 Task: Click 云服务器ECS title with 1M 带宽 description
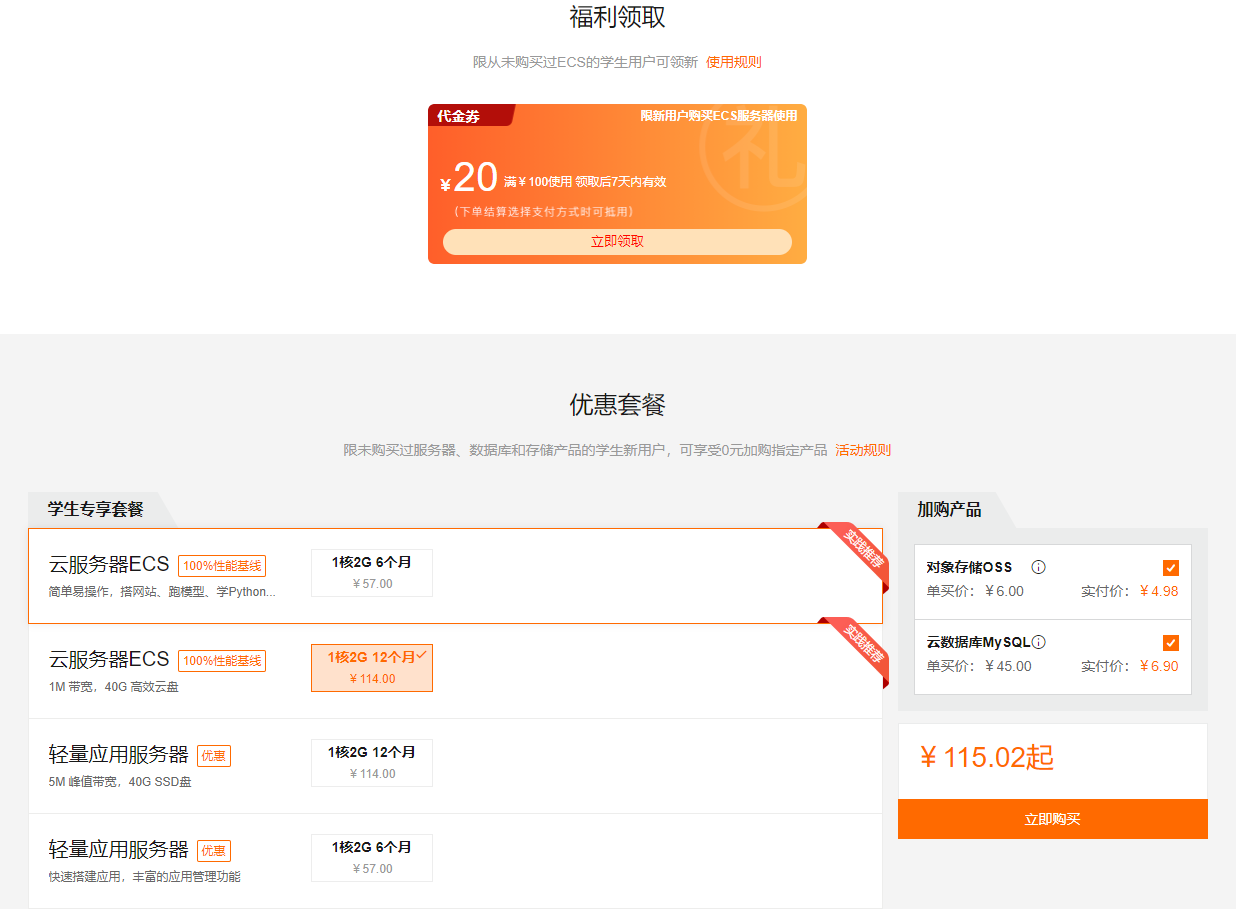(x=109, y=660)
